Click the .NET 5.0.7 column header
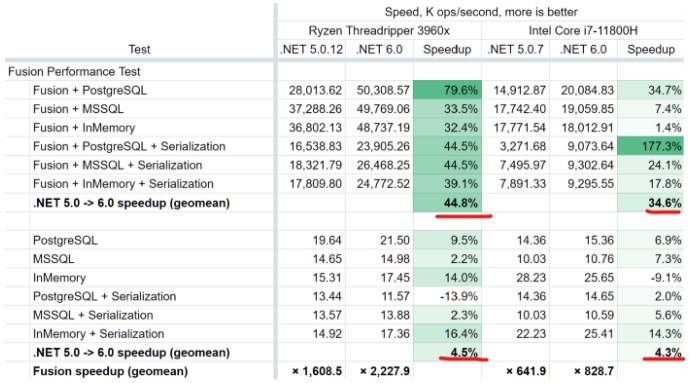The width and height of the screenshot is (692, 383). point(515,49)
